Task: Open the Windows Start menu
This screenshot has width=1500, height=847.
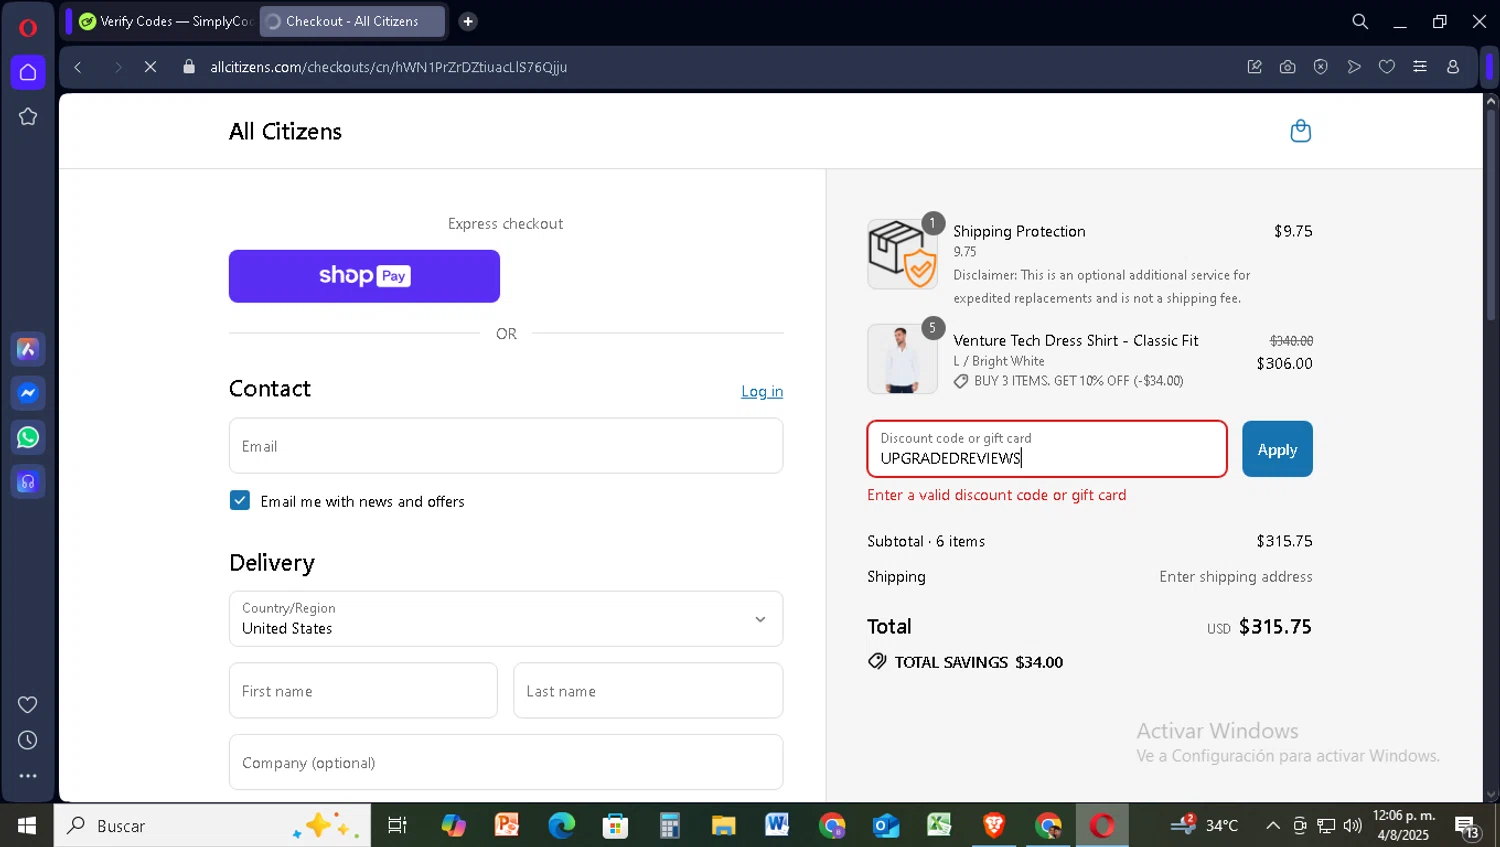Action: pos(27,825)
